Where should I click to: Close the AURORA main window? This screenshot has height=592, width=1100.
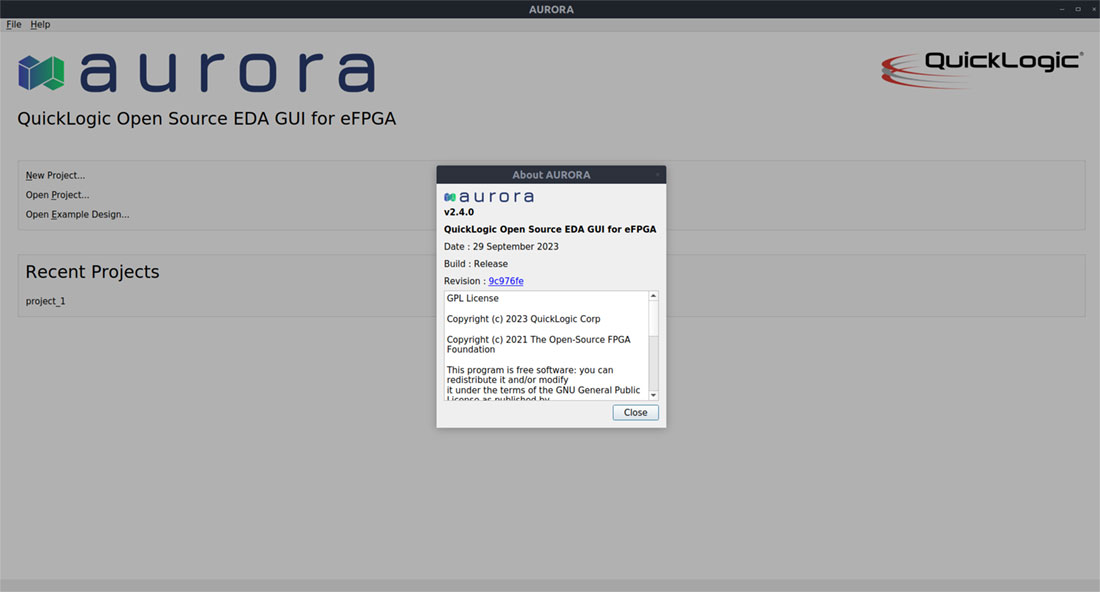click(1093, 9)
